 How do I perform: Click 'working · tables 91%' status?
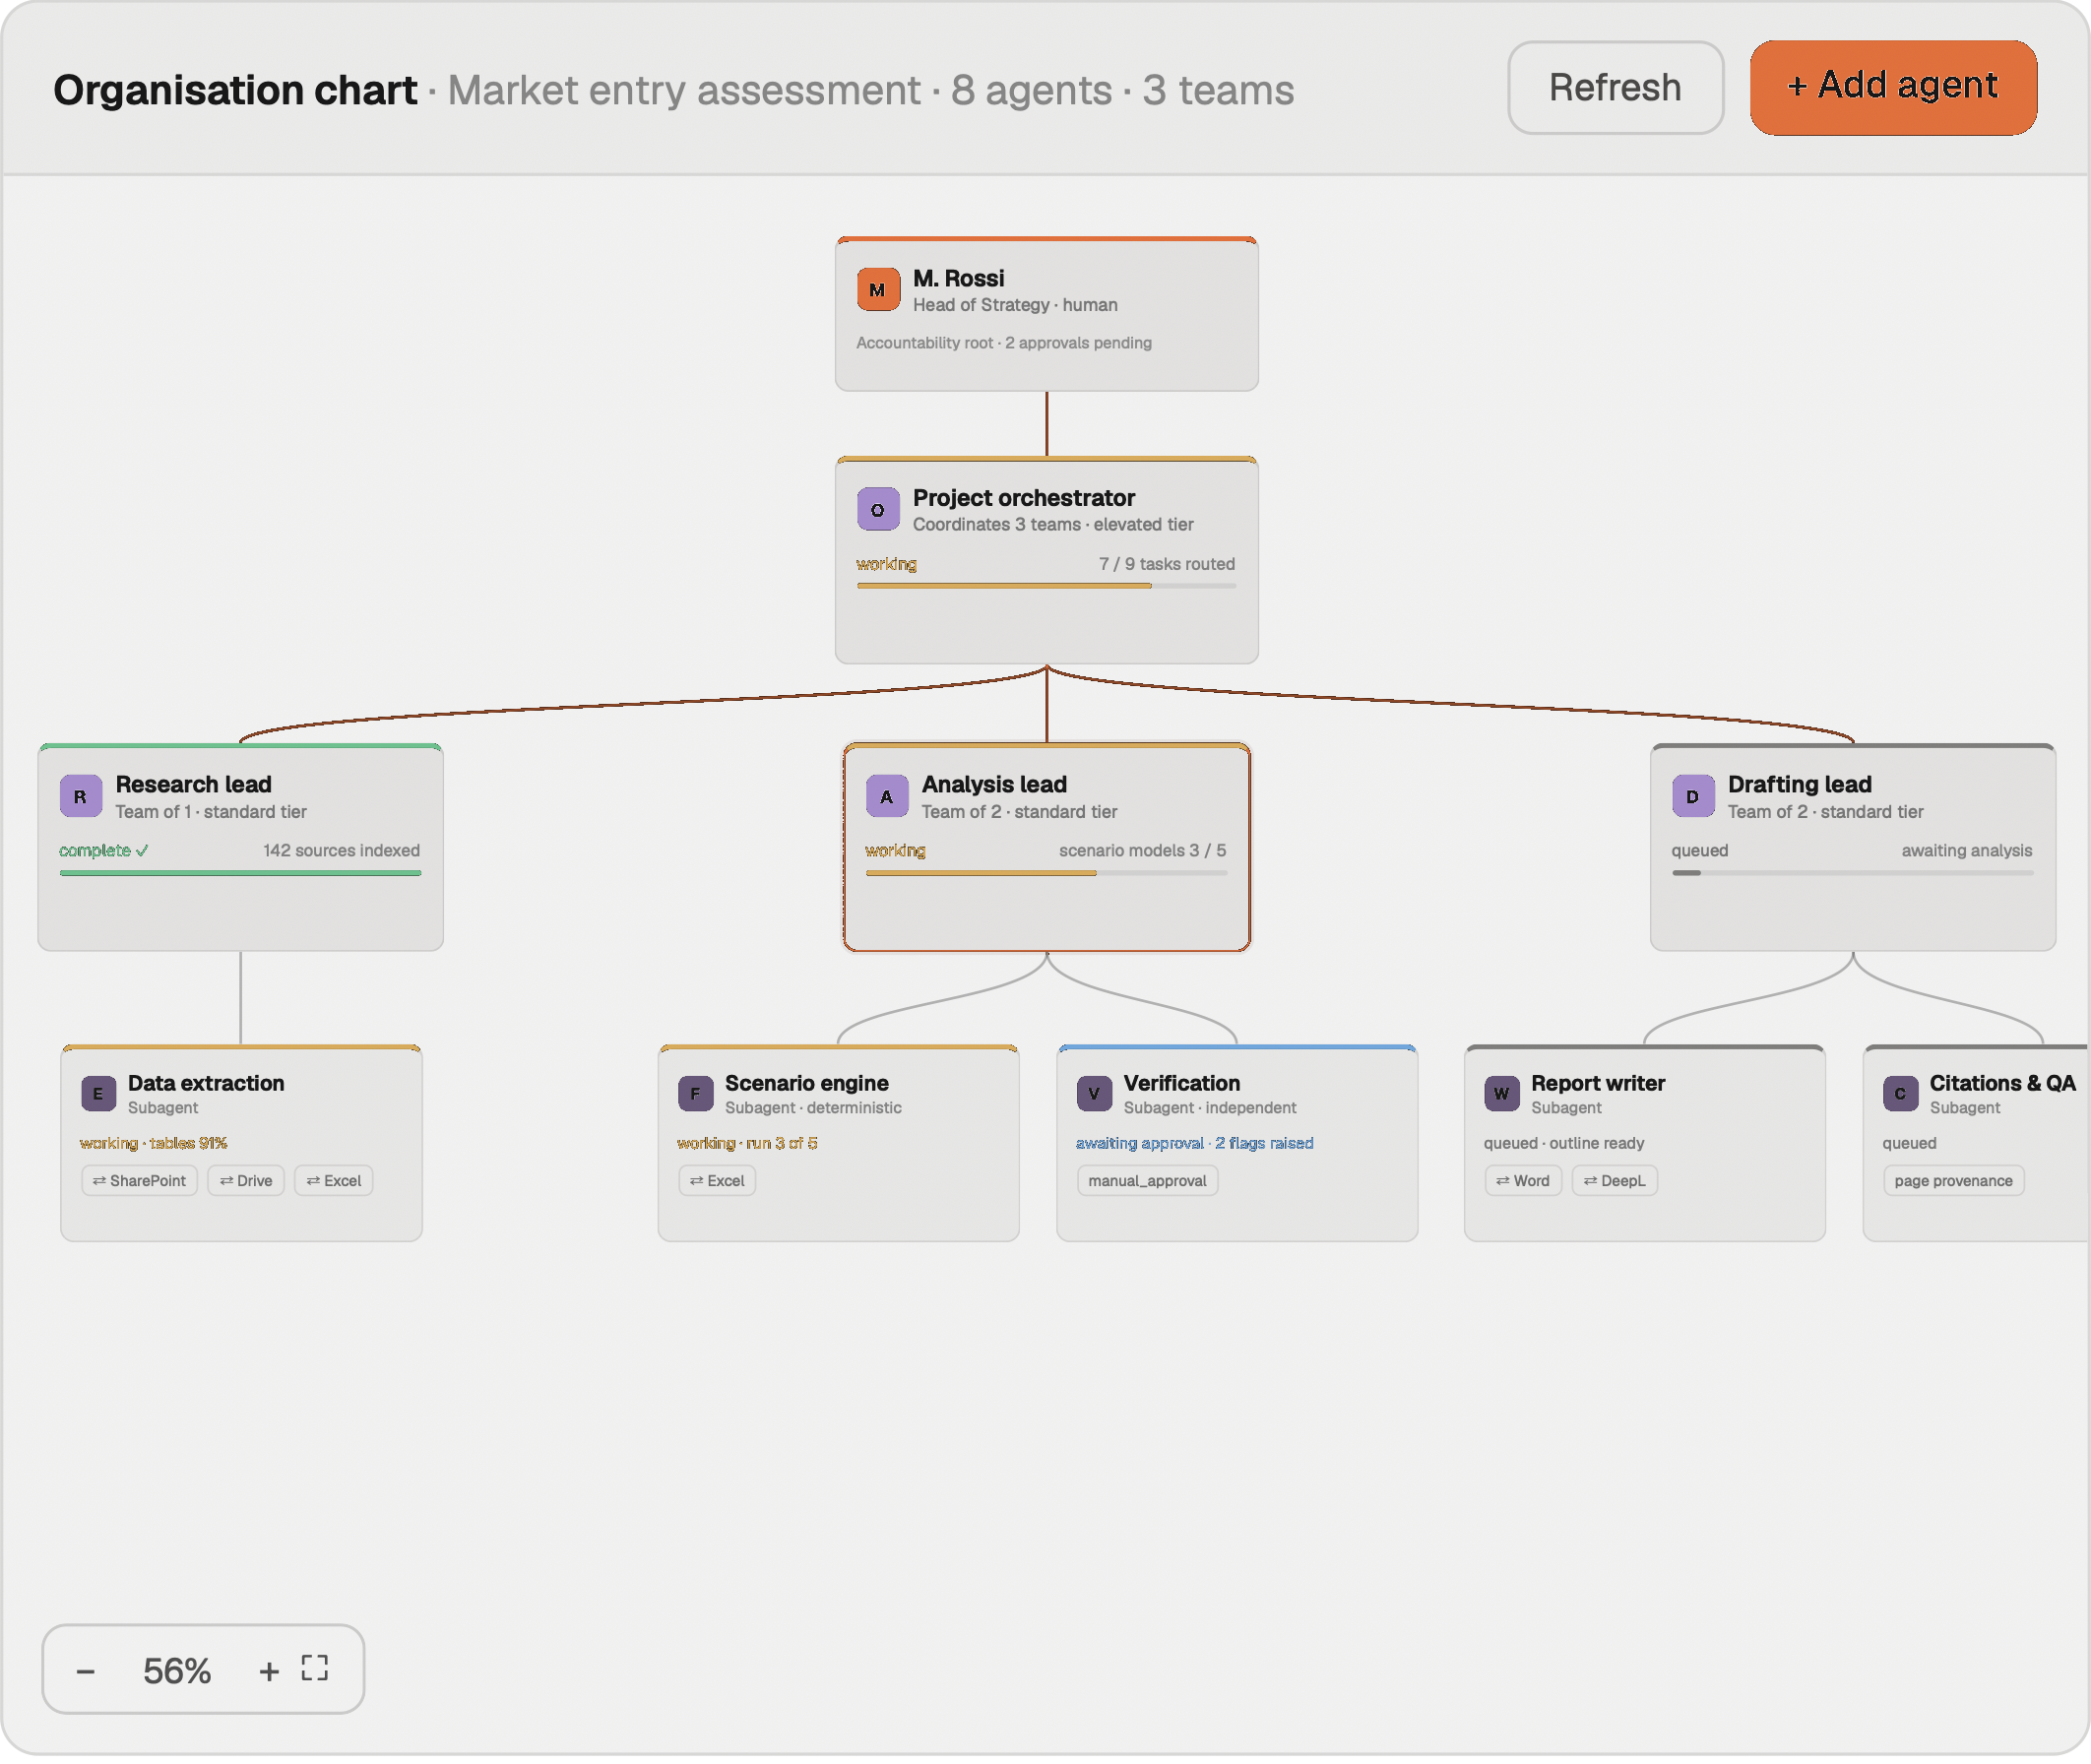153,1143
